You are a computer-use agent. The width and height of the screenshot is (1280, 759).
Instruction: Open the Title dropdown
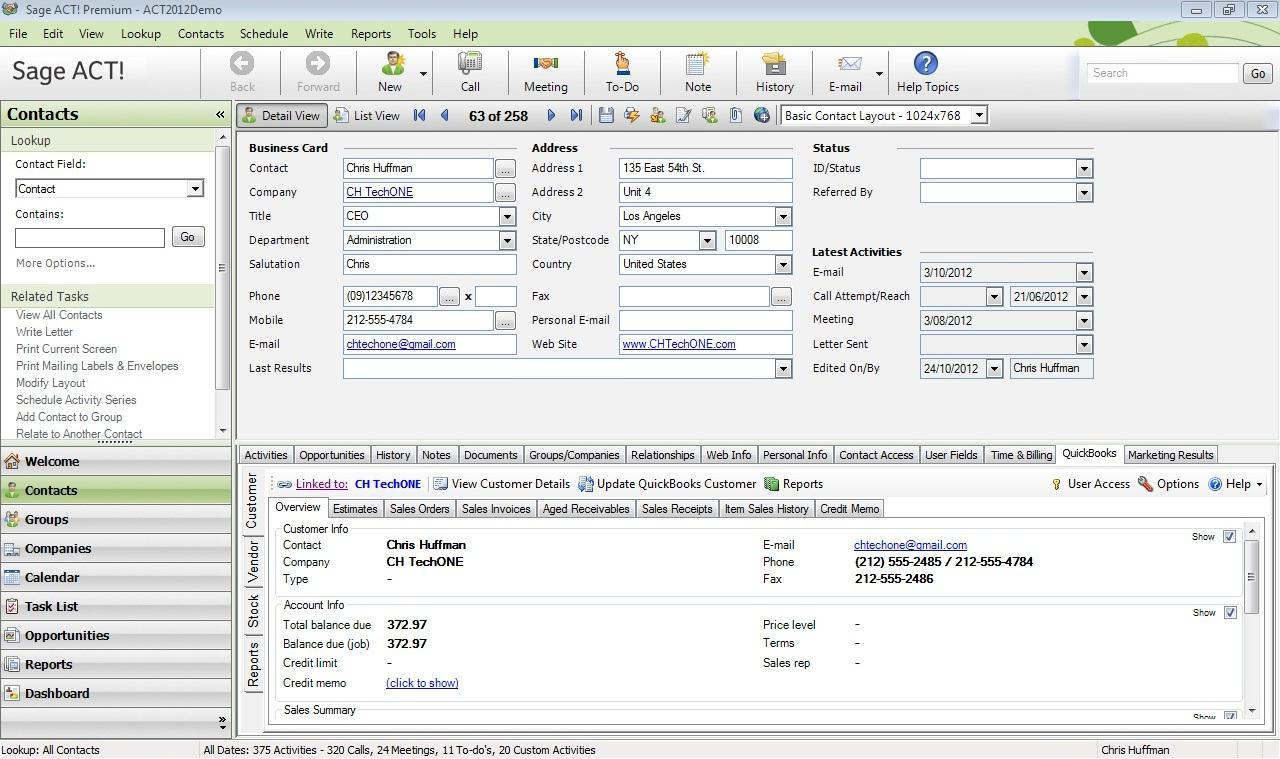[x=507, y=216]
